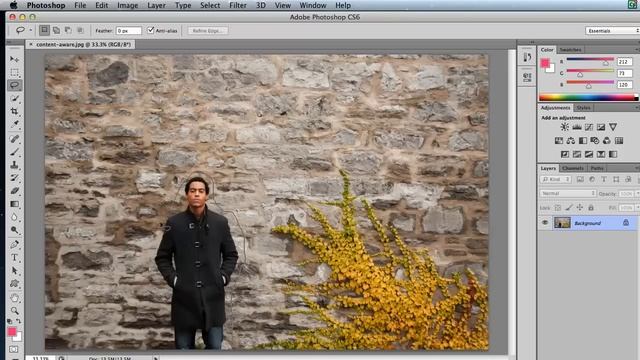Add an Exposure adjustment
640x360 pixels.
tap(601, 127)
